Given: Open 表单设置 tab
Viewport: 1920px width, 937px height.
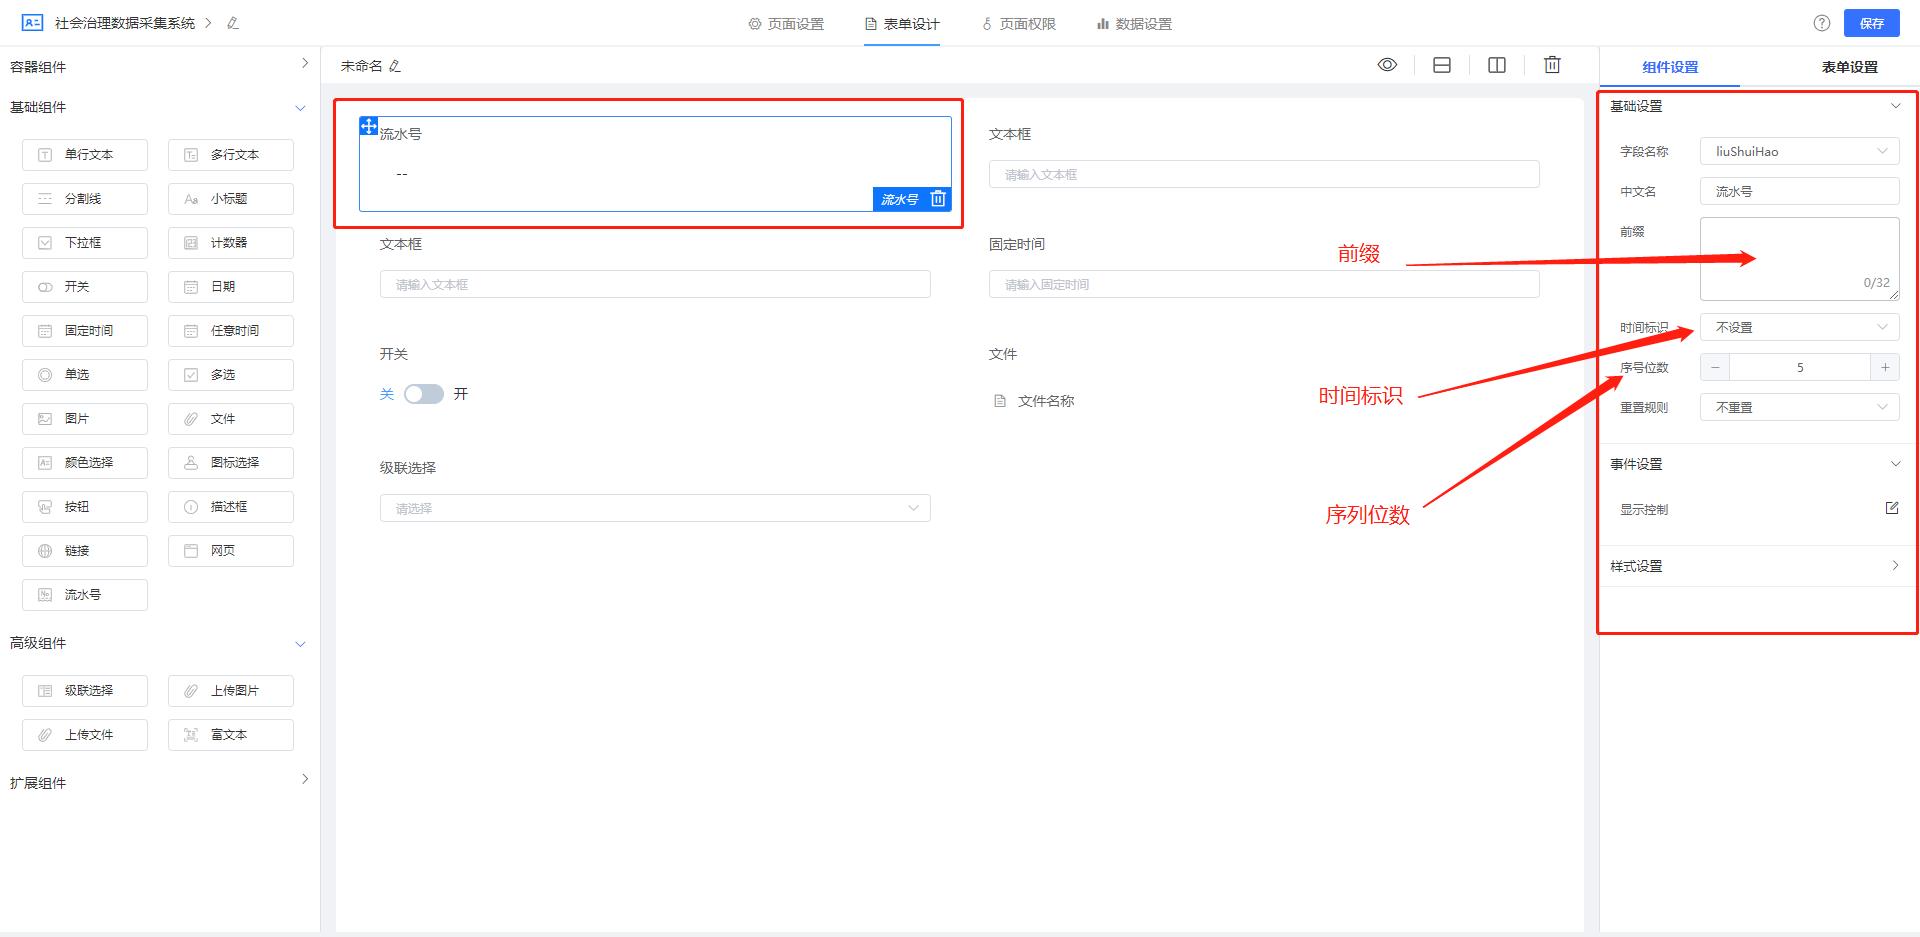Looking at the screenshot, I should point(1849,67).
